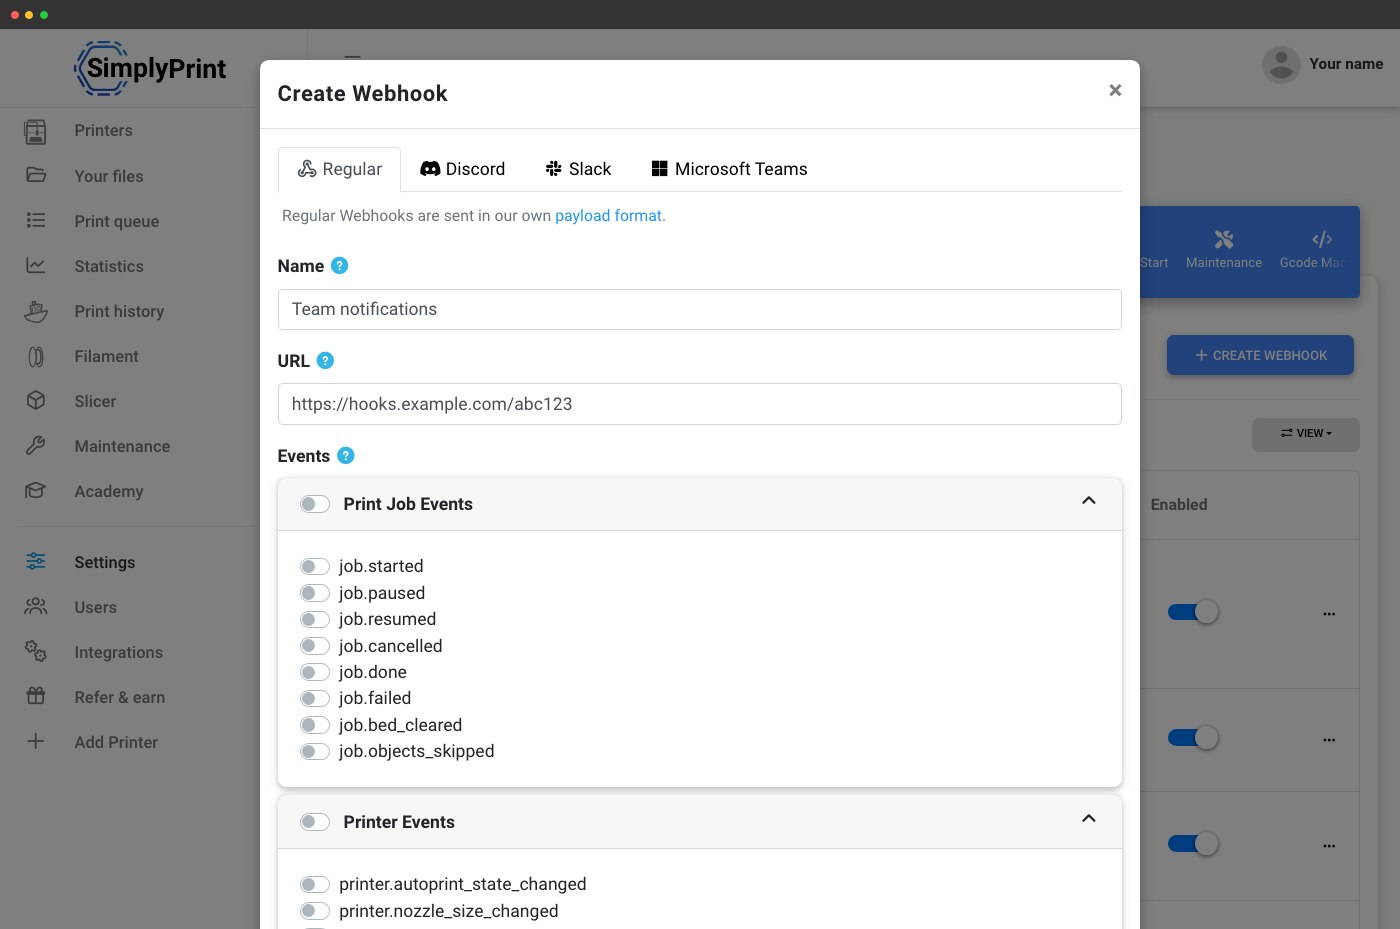Click the Enabled column header
Image resolution: width=1400 pixels, height=929 pixels.
point(1179,505)
